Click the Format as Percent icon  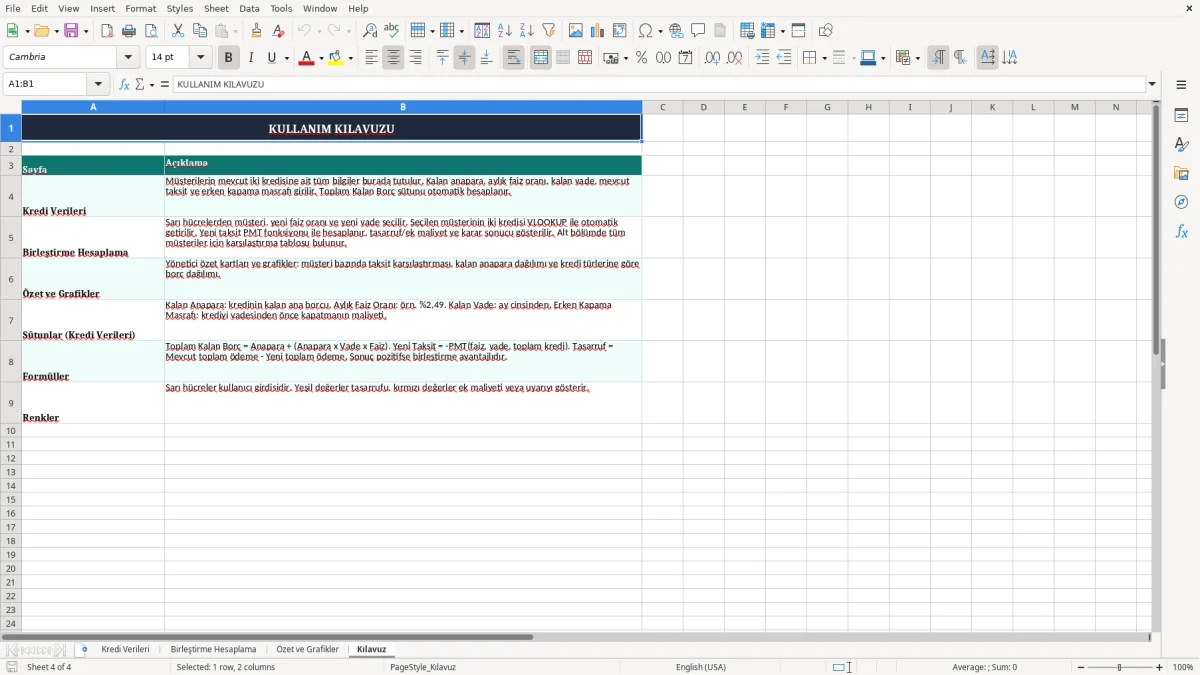pyautogui.click(x=641, y=58)
